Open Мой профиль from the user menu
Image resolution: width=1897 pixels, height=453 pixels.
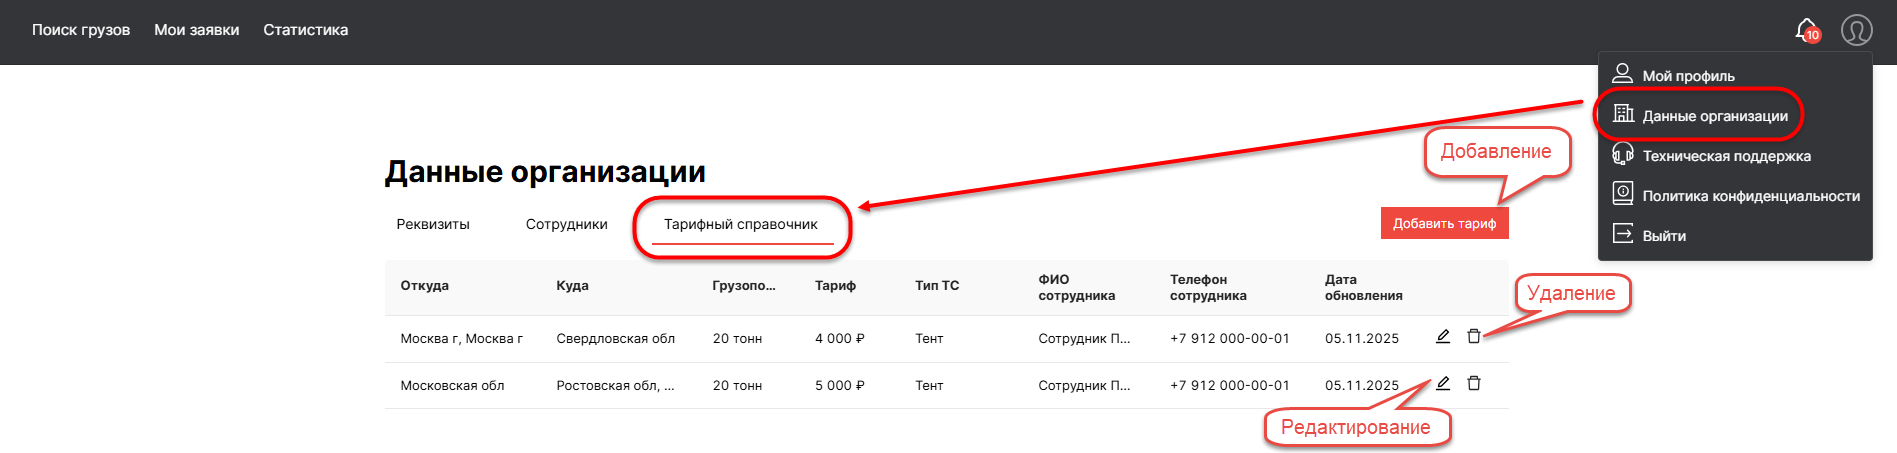1688,76
